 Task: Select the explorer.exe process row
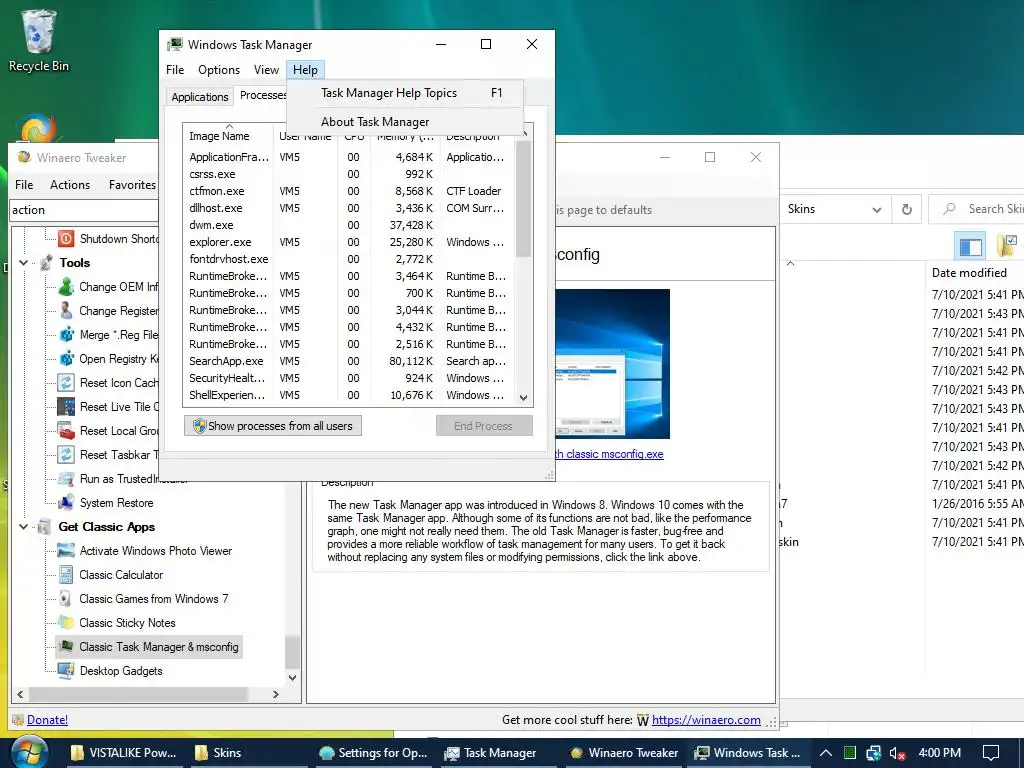click(x=349, y=242)
